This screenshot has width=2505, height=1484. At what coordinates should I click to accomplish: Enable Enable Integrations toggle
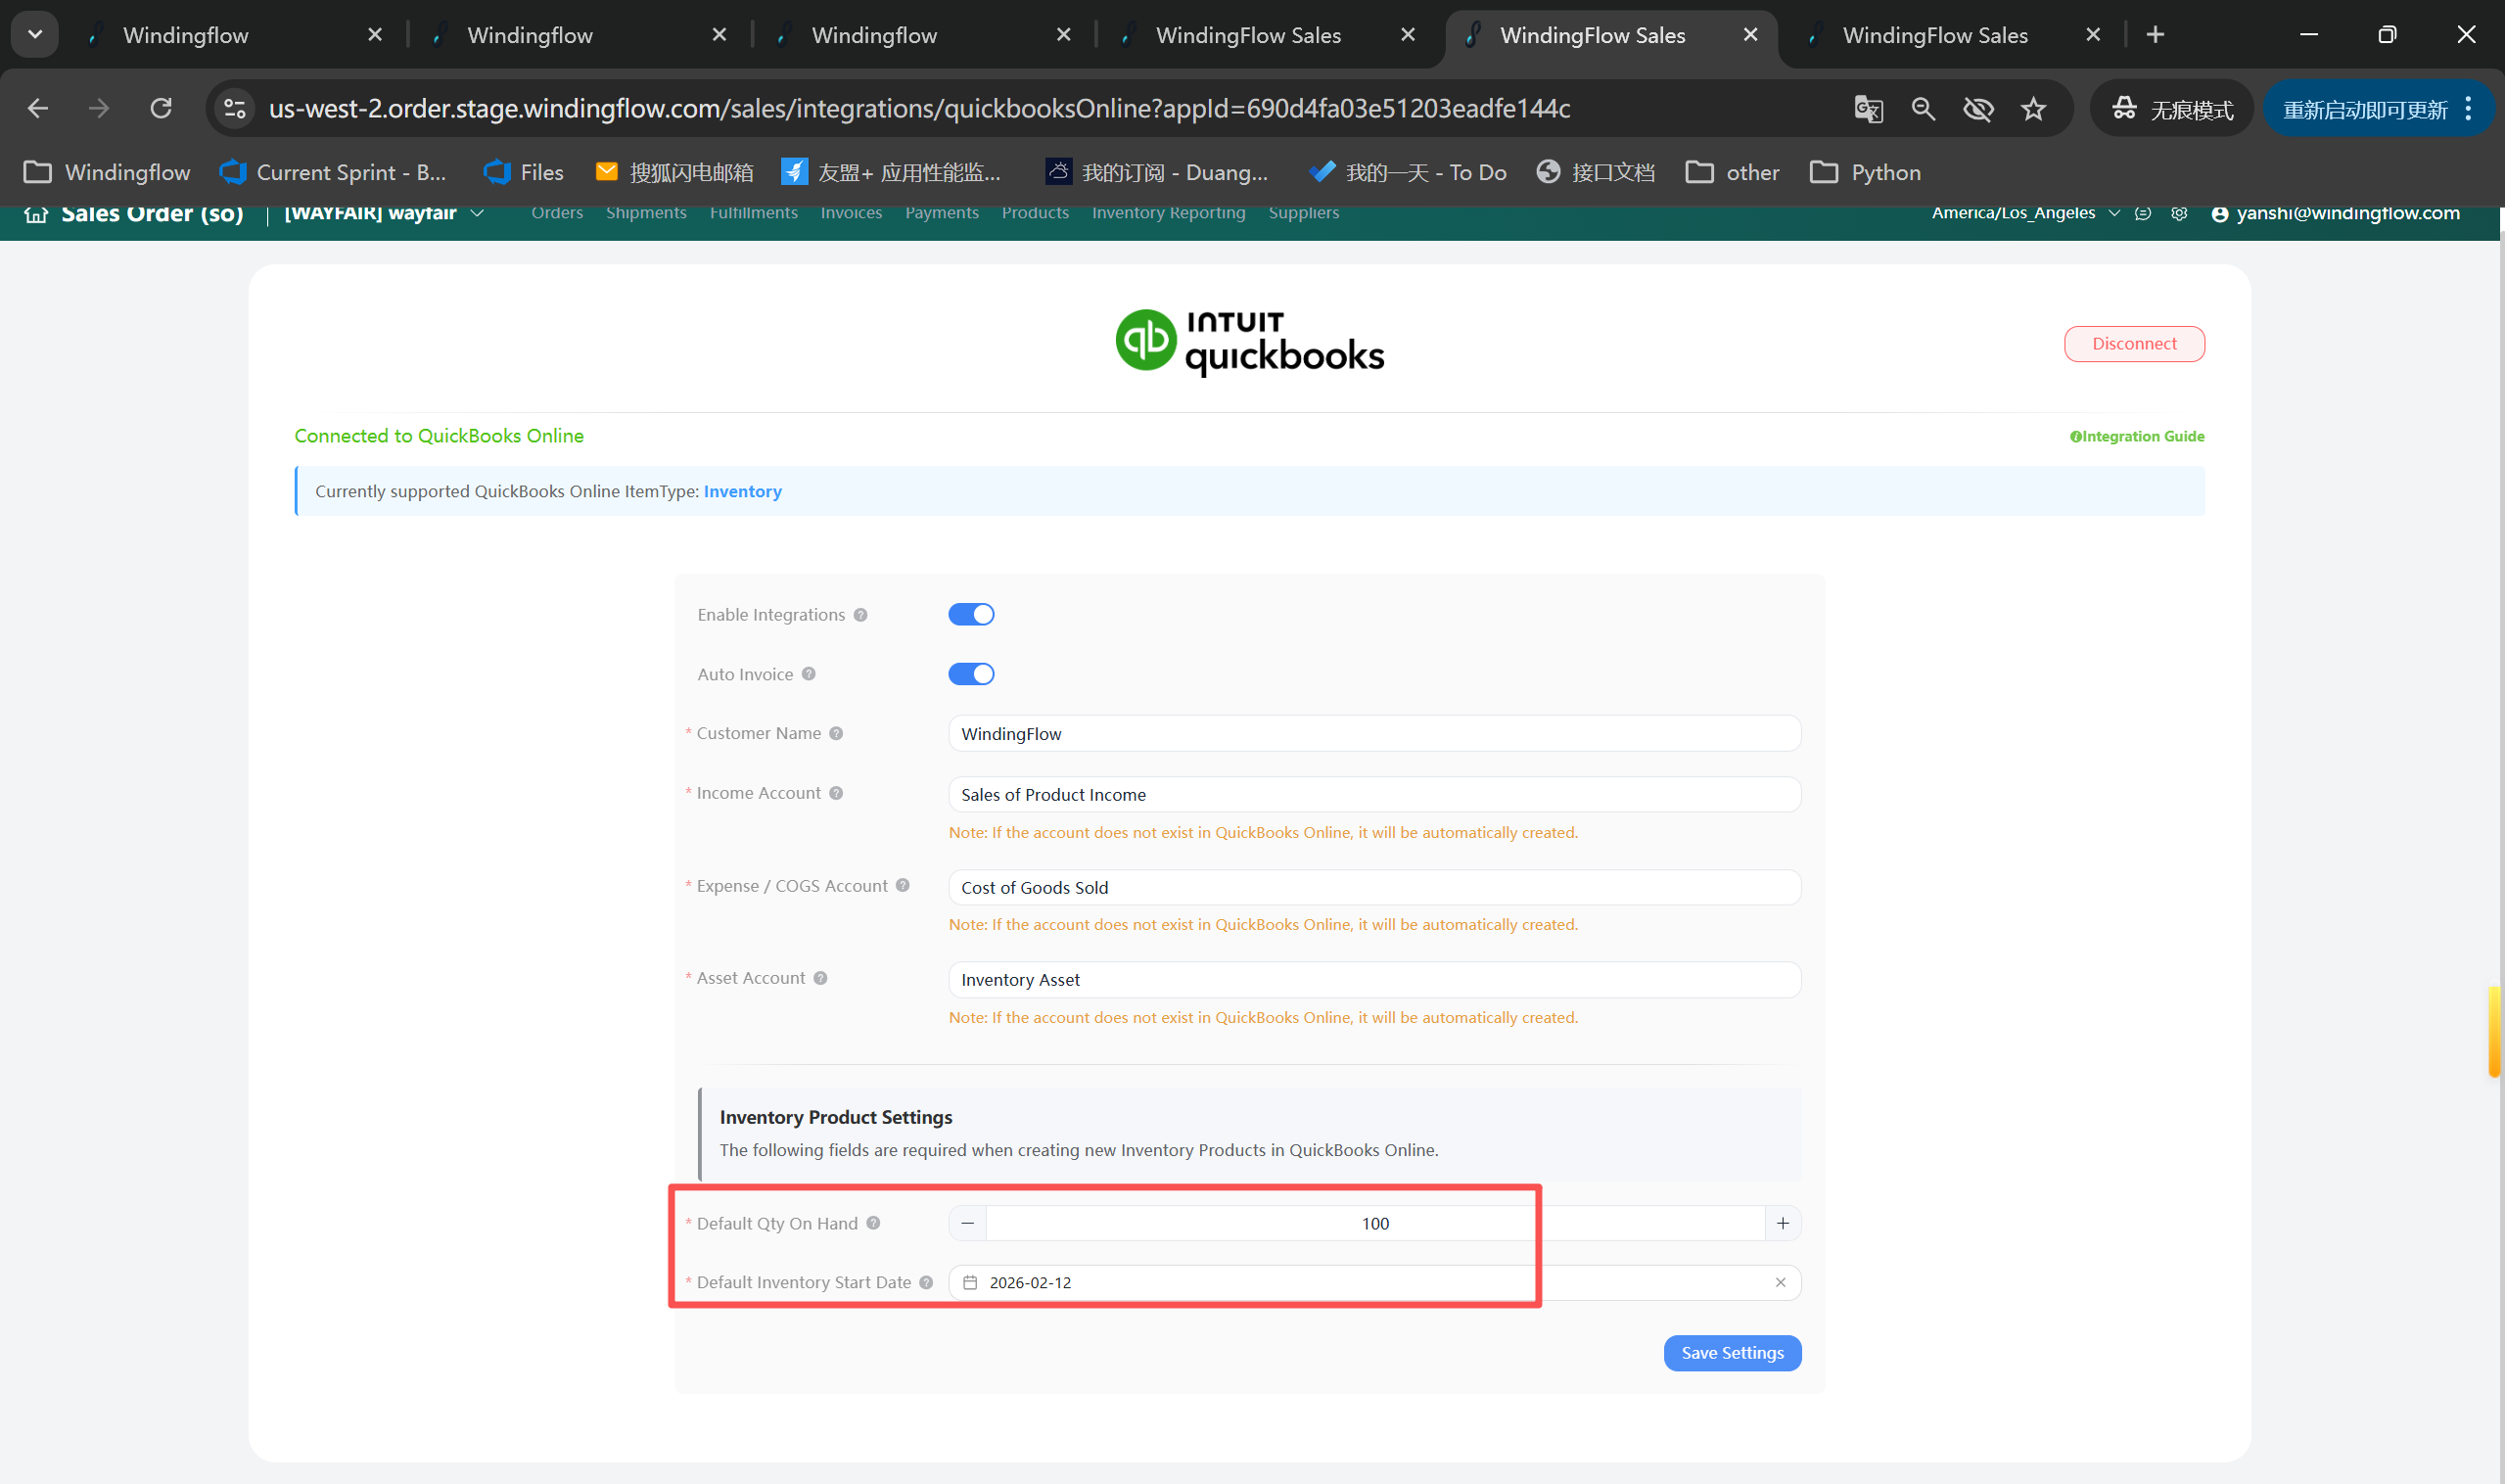[x=971, y=614]
